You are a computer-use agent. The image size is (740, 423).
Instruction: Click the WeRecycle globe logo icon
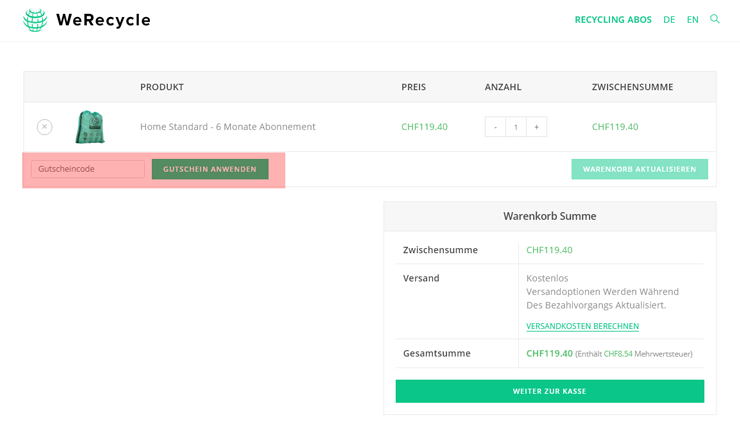(35, 20)
